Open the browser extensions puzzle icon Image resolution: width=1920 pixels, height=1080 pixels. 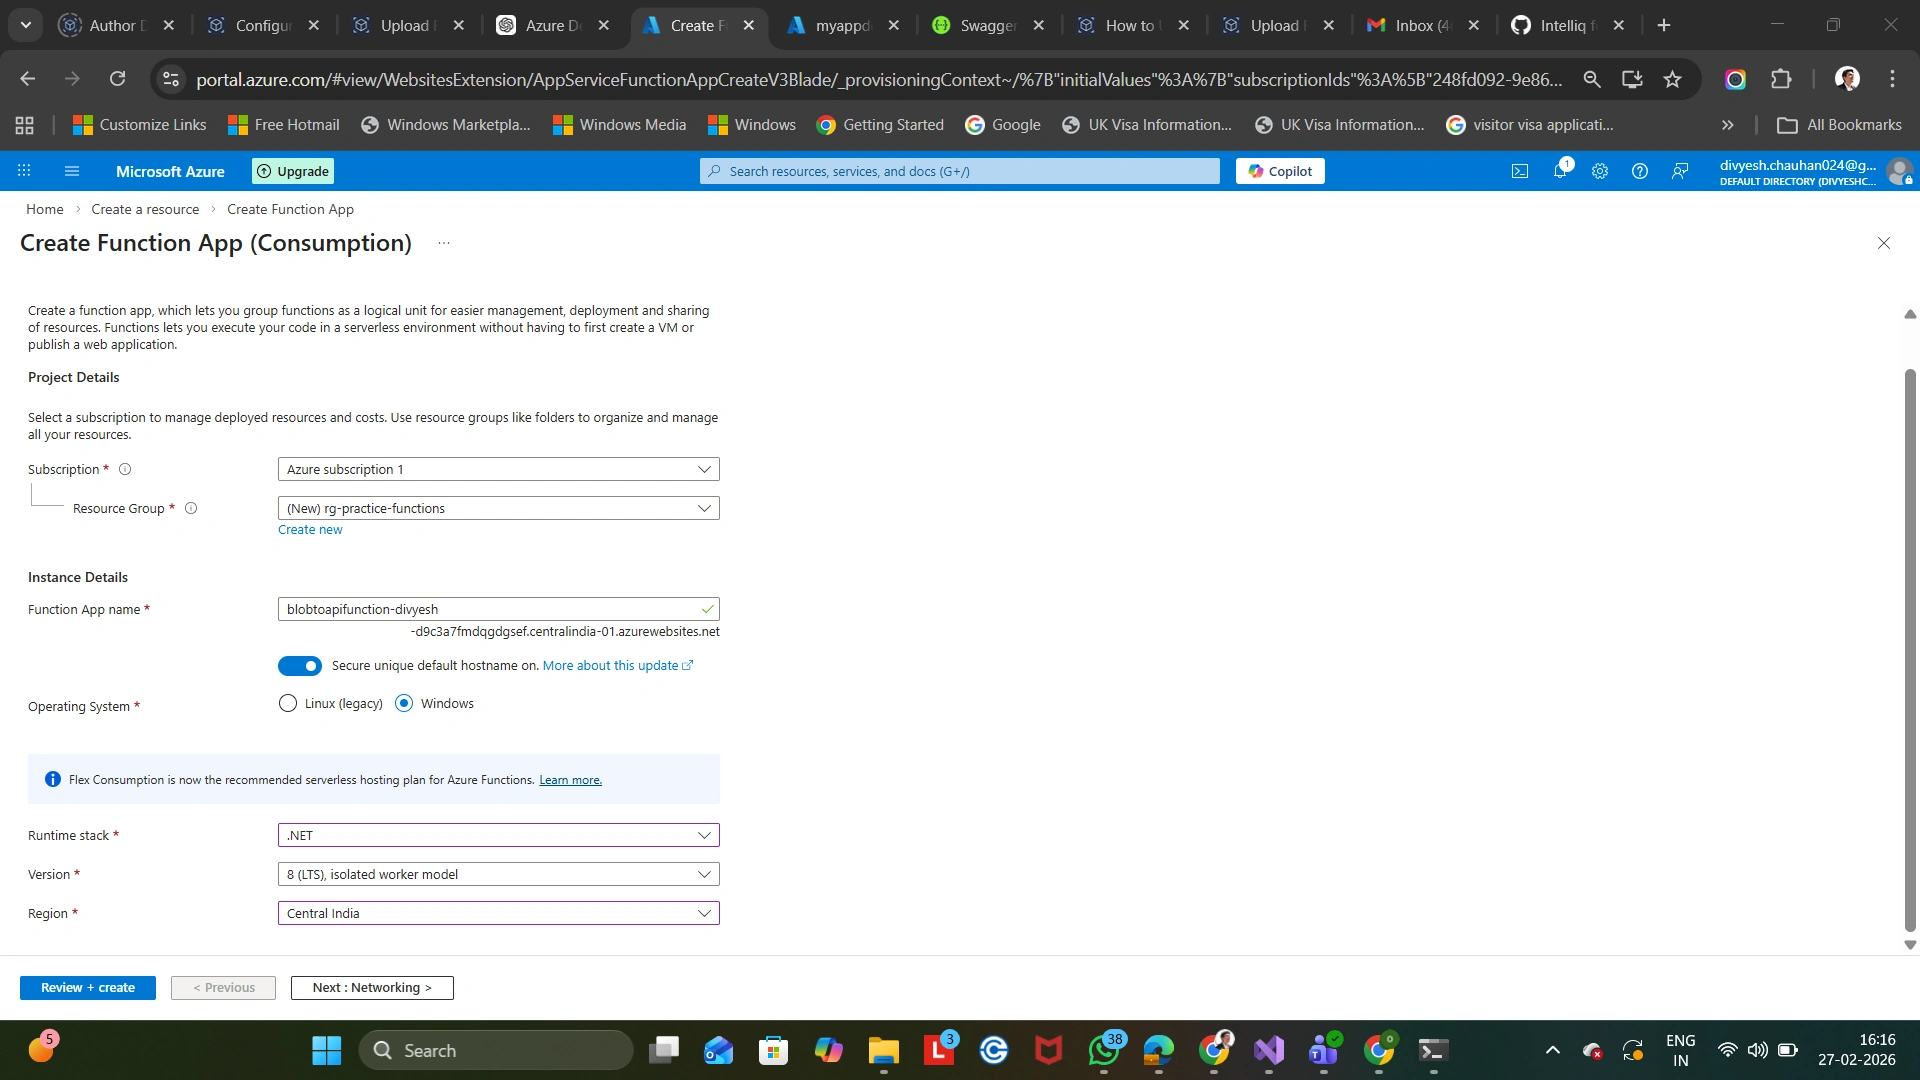point(1781,79)
